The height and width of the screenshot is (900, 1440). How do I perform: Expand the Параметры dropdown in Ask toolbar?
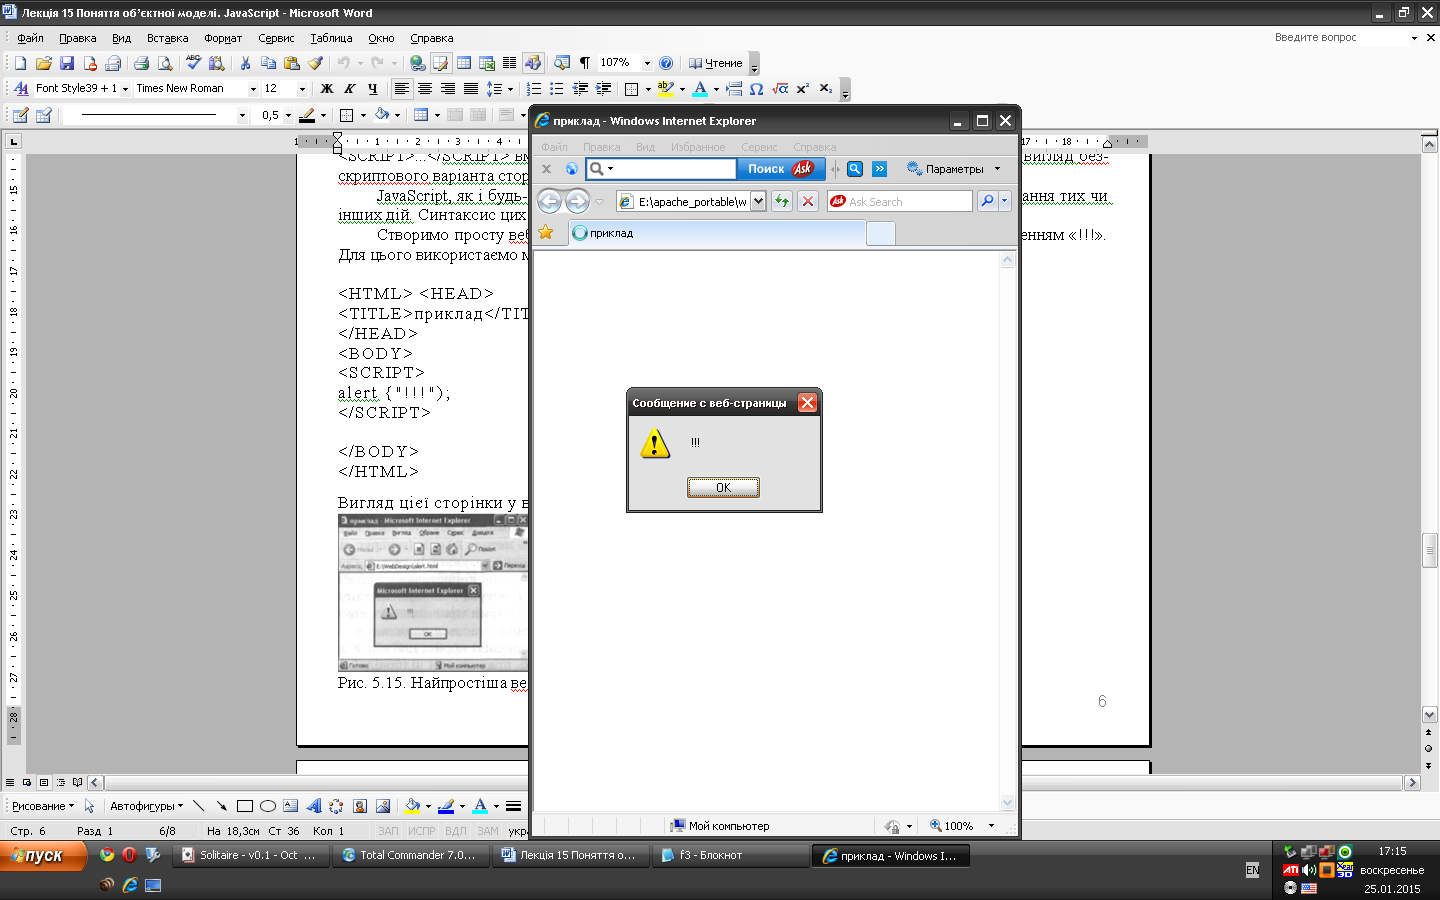(x=997, y=169)
